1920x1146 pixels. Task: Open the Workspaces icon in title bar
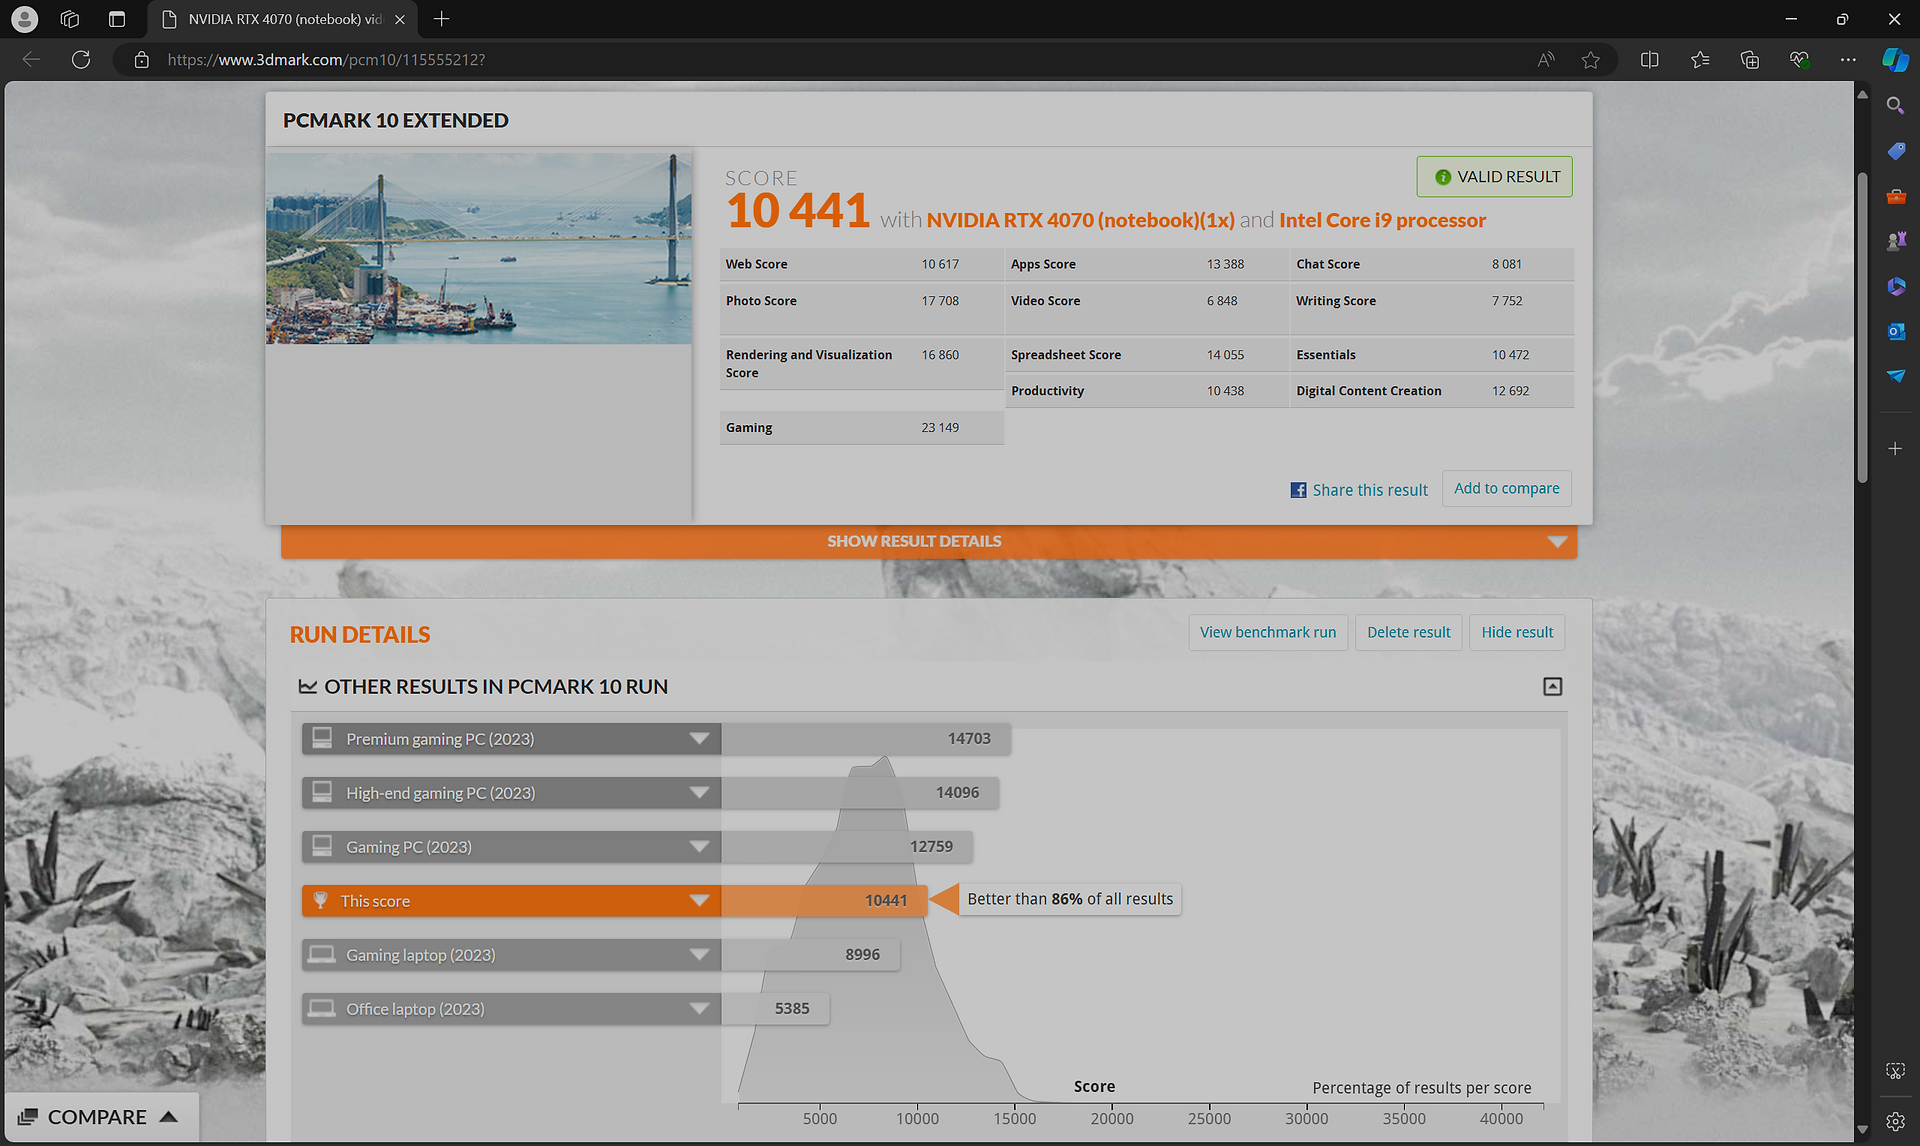pos(70,19)
